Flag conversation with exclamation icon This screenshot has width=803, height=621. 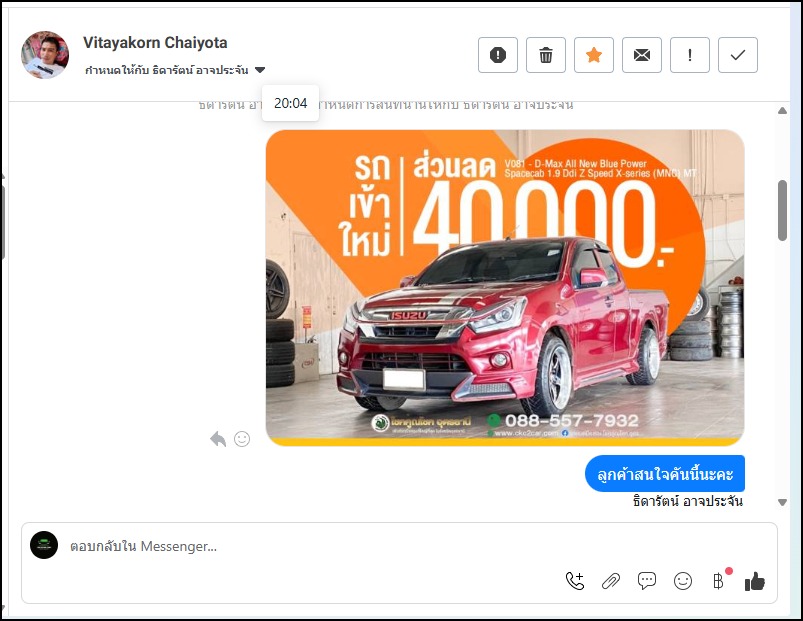(689, 55)
